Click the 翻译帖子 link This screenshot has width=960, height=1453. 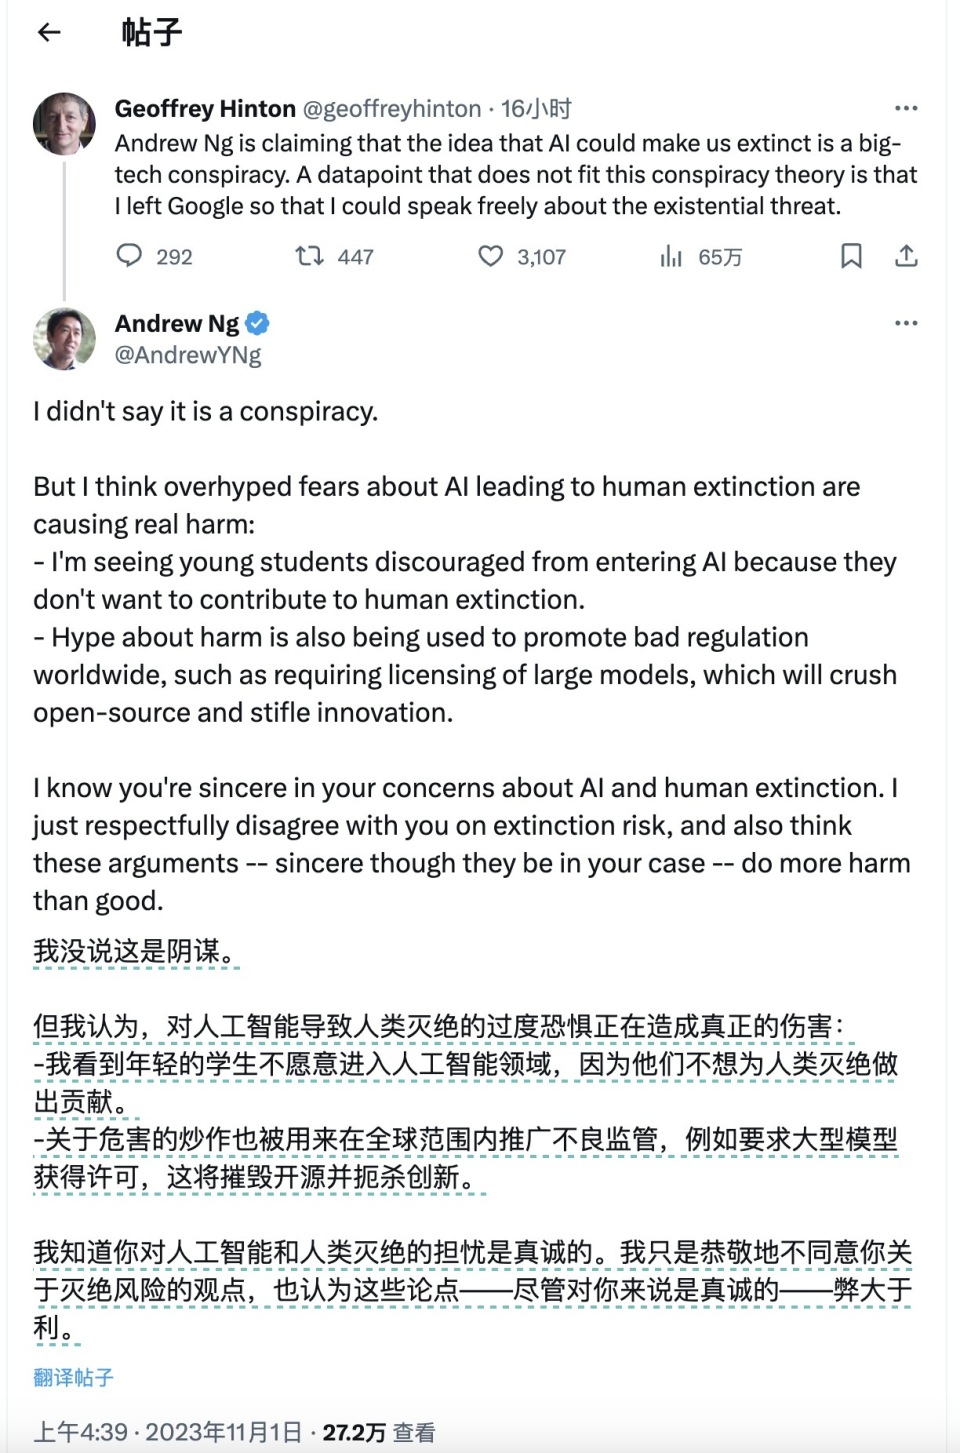coord(72,1377)
